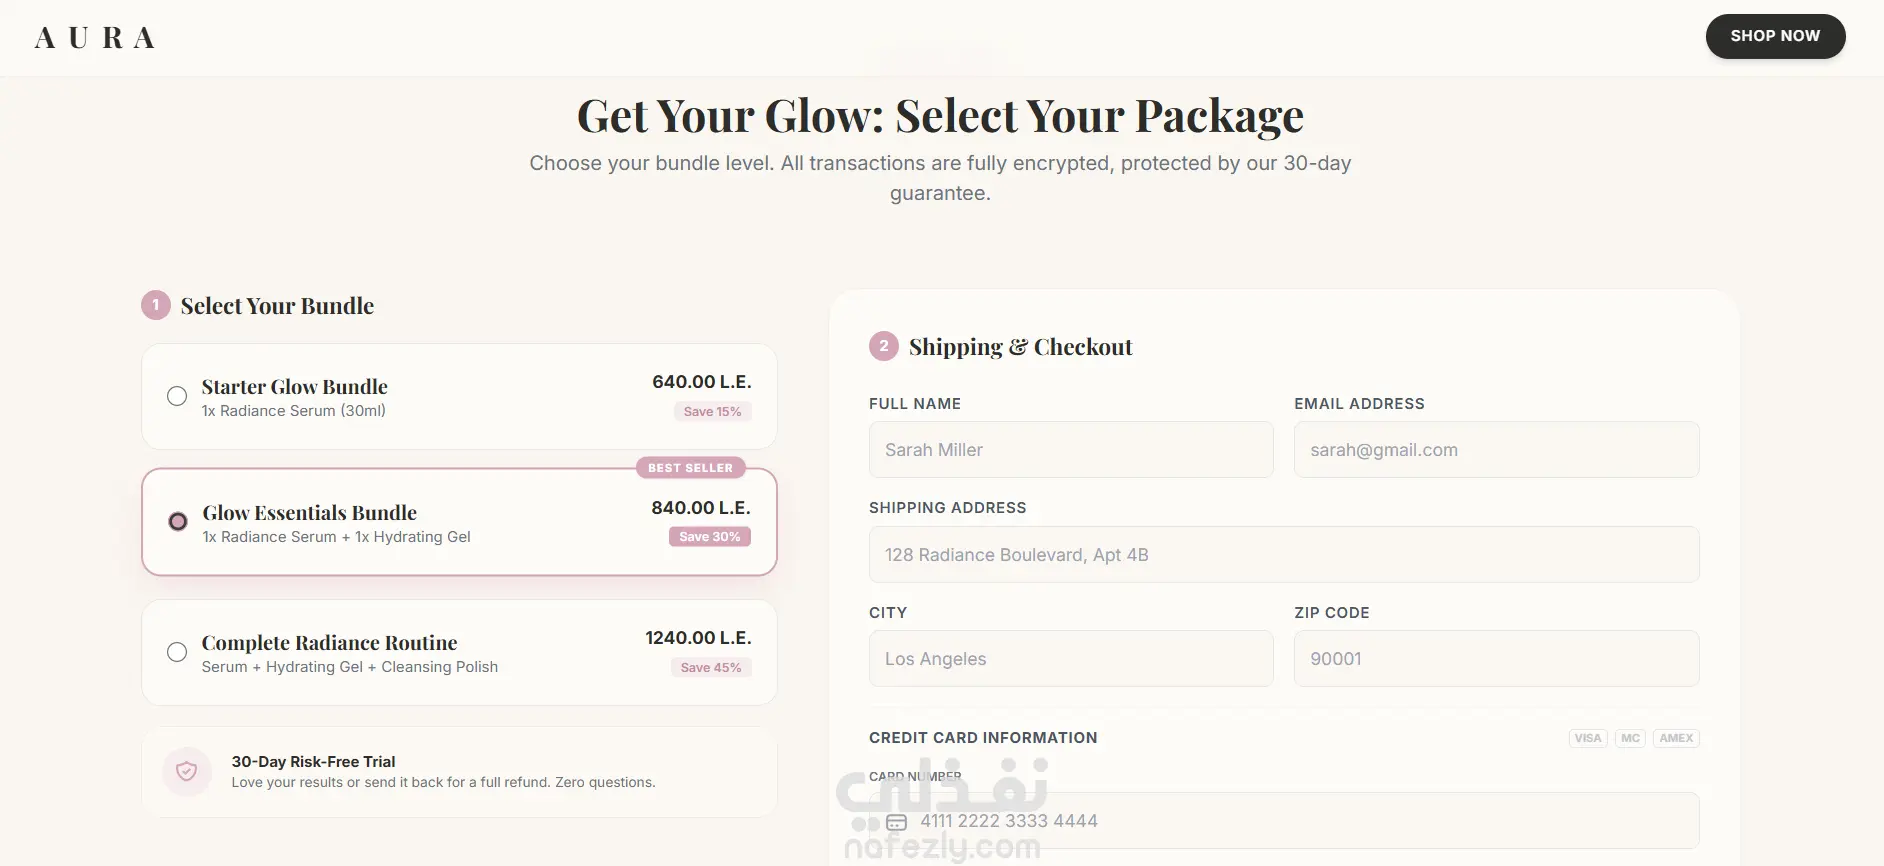1884x866 pixels.
Task: Click the step 2 circle badge
Action: point(884,346)
